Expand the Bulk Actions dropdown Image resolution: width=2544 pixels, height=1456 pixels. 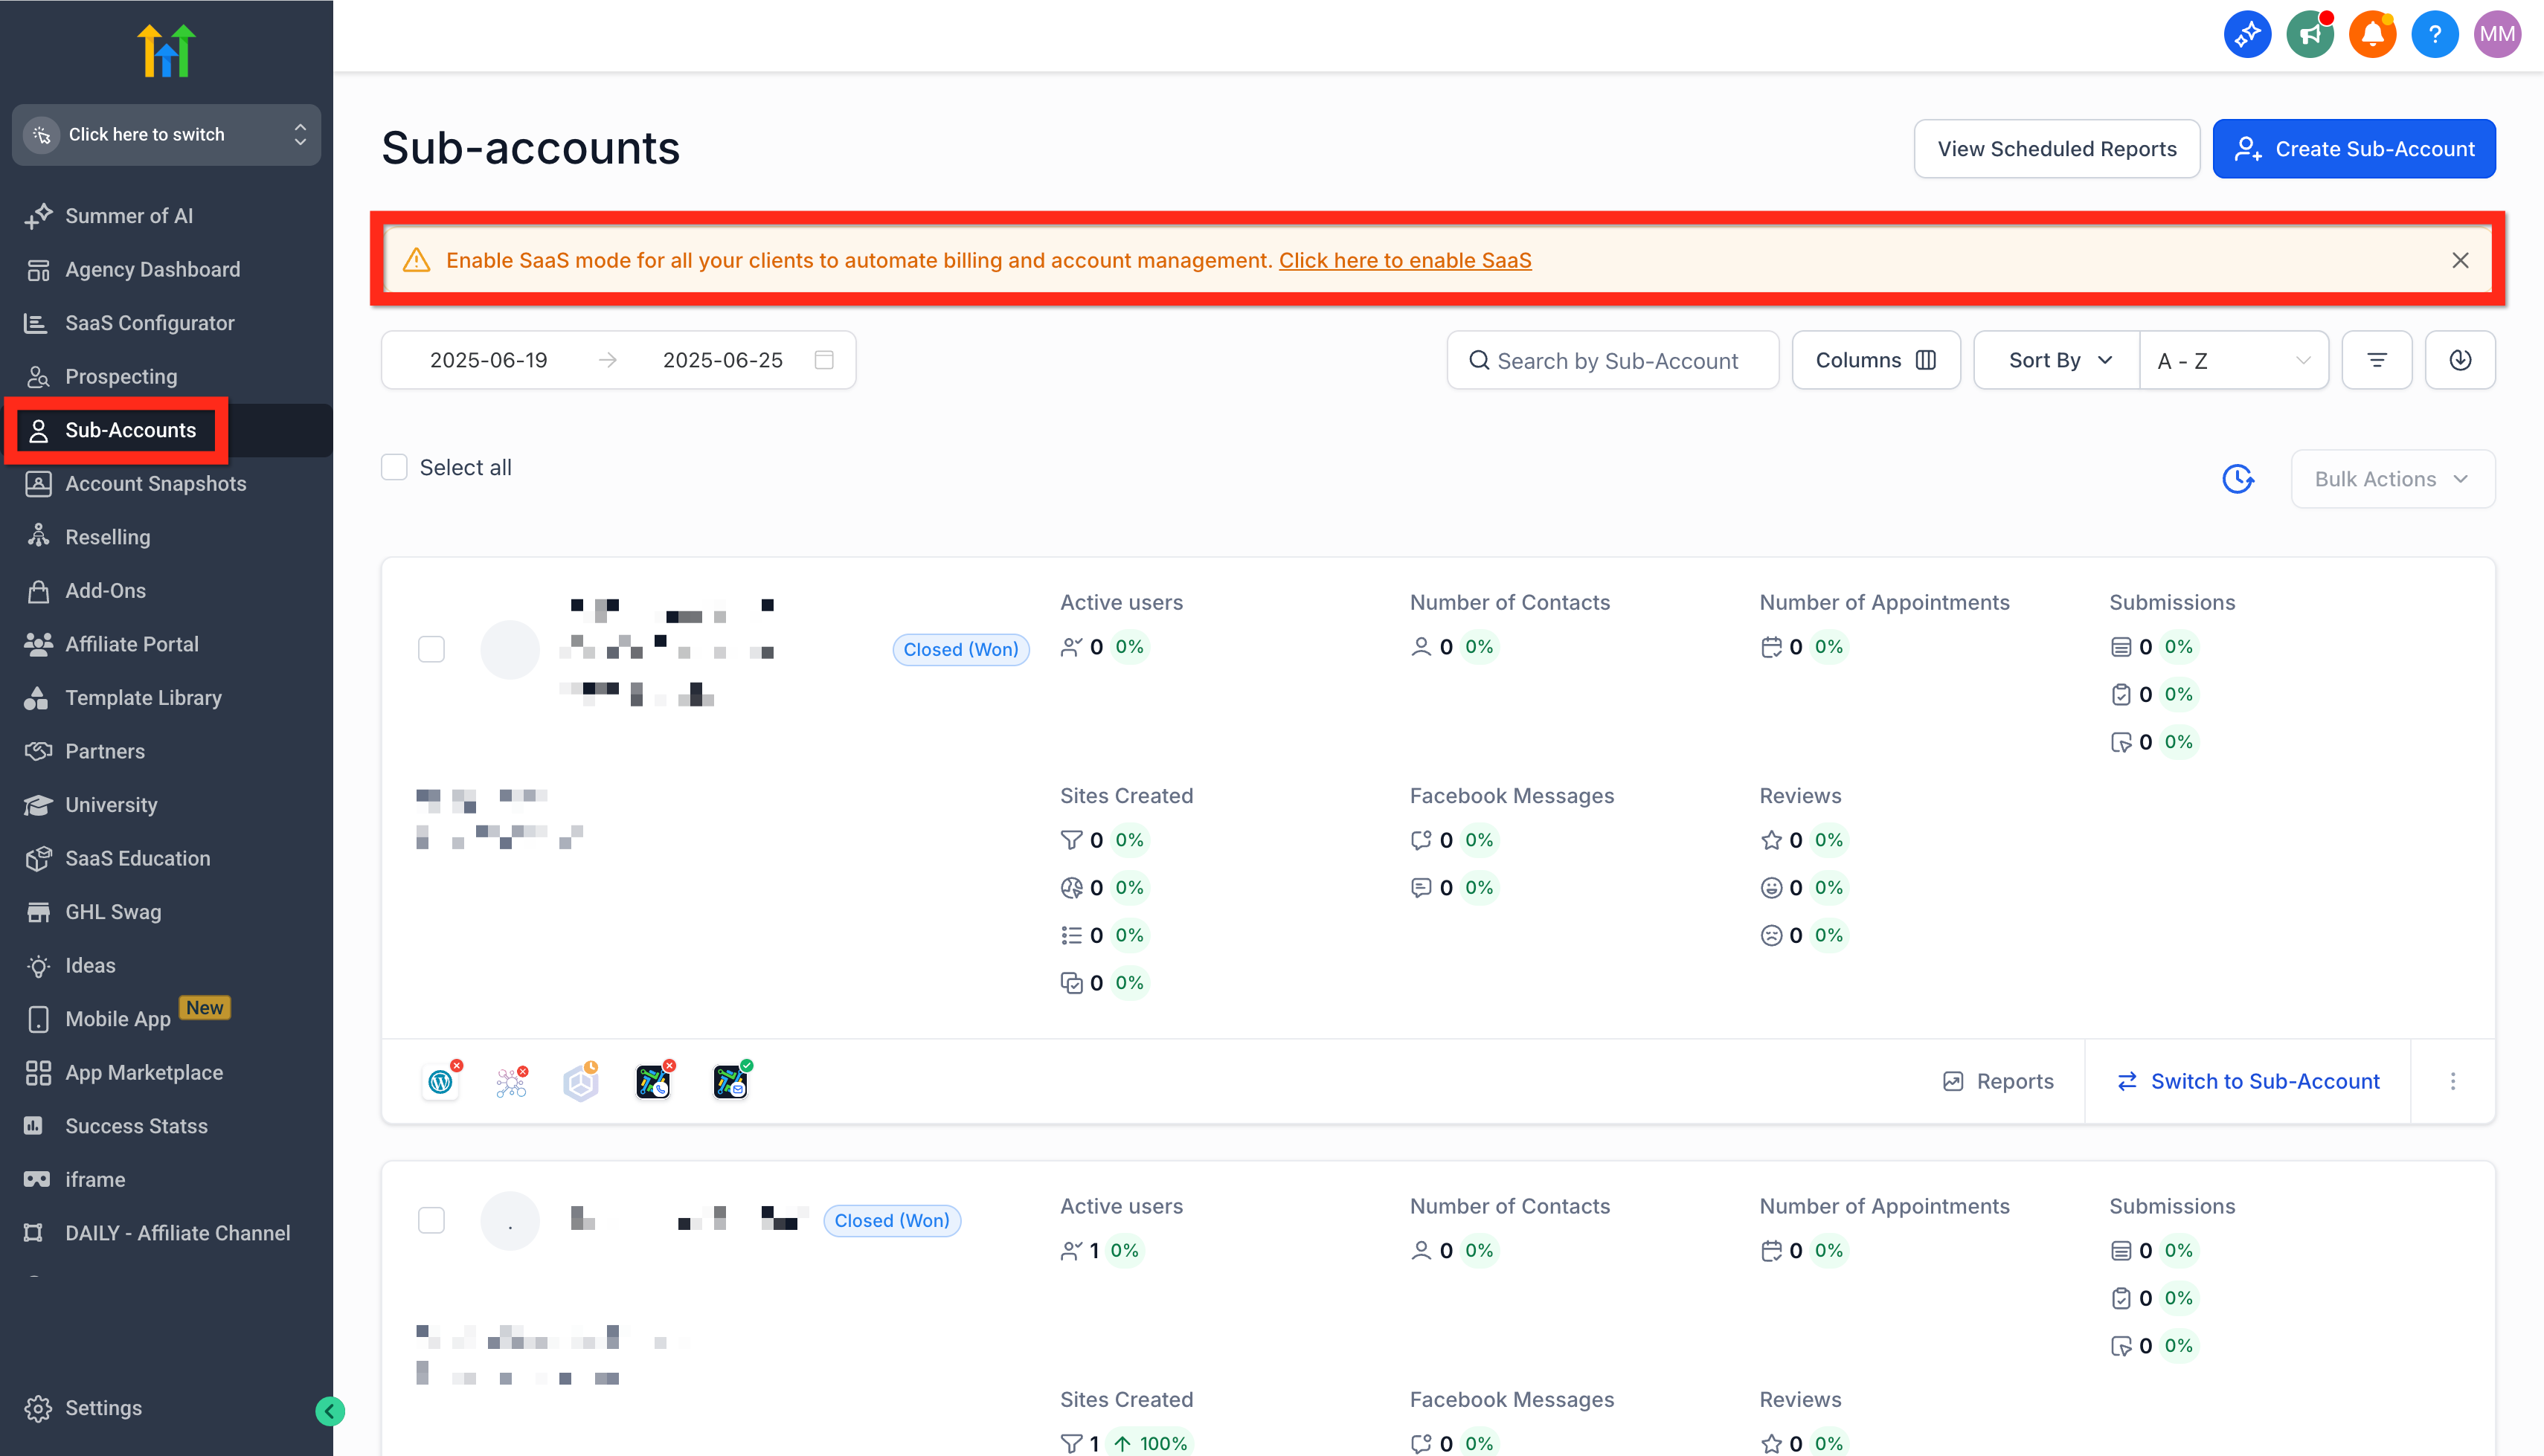pyautogui.click(x=2392, y=479)
